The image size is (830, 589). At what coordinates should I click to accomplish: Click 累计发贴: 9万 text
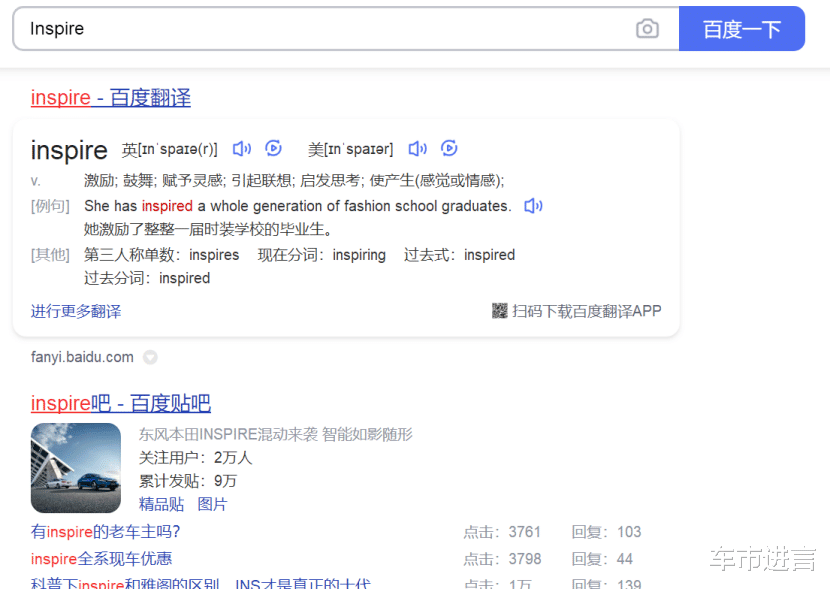(x=187, y=481)
